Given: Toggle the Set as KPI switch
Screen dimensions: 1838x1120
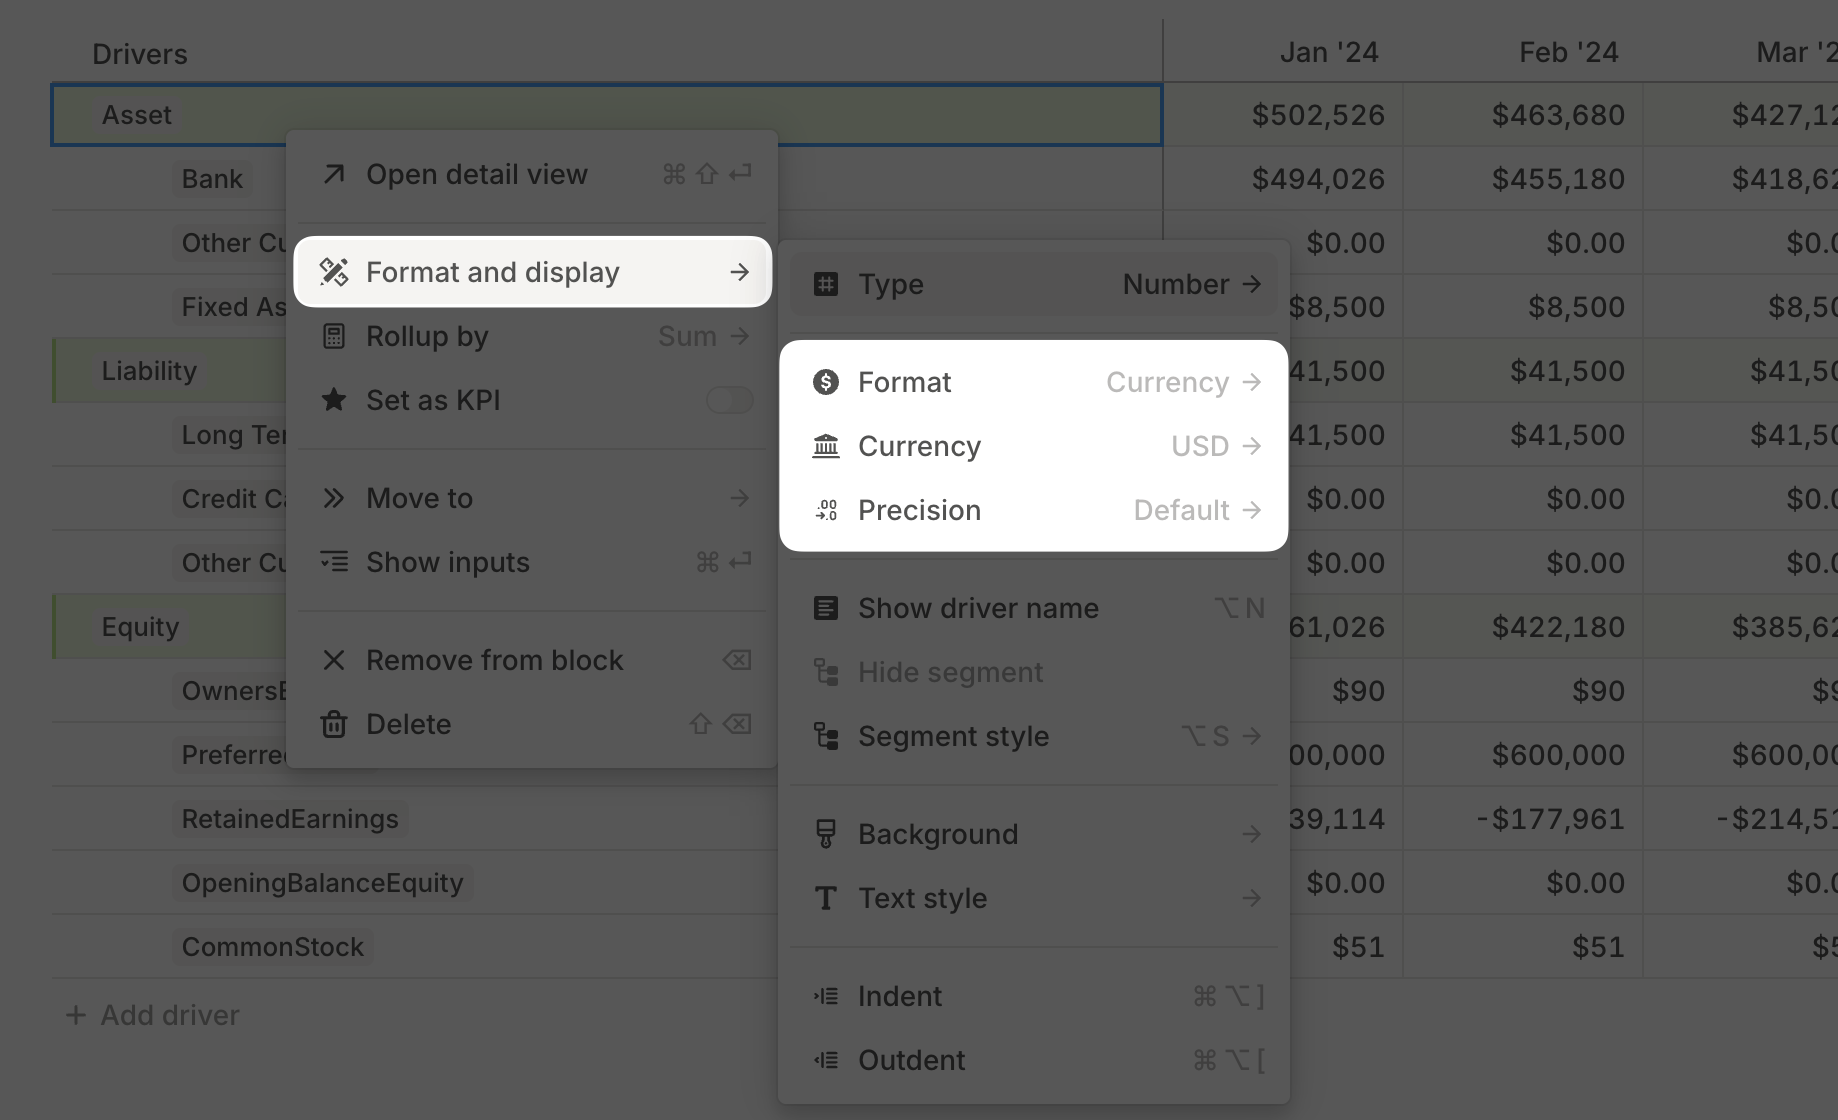Looking at the screenshot, I should [x=729, y=400].
